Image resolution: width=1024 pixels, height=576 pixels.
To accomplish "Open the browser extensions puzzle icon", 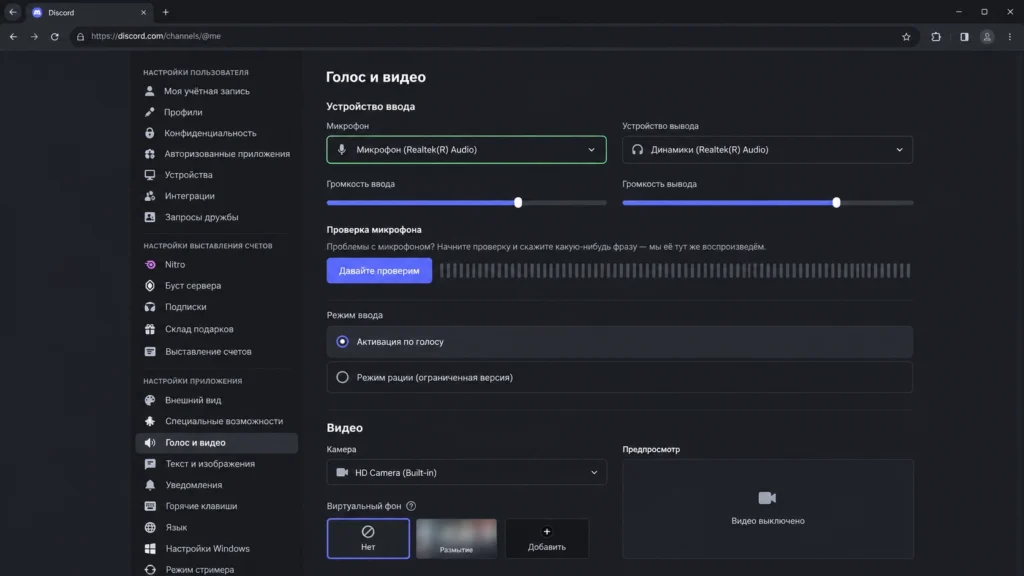I will click(936, 37).
